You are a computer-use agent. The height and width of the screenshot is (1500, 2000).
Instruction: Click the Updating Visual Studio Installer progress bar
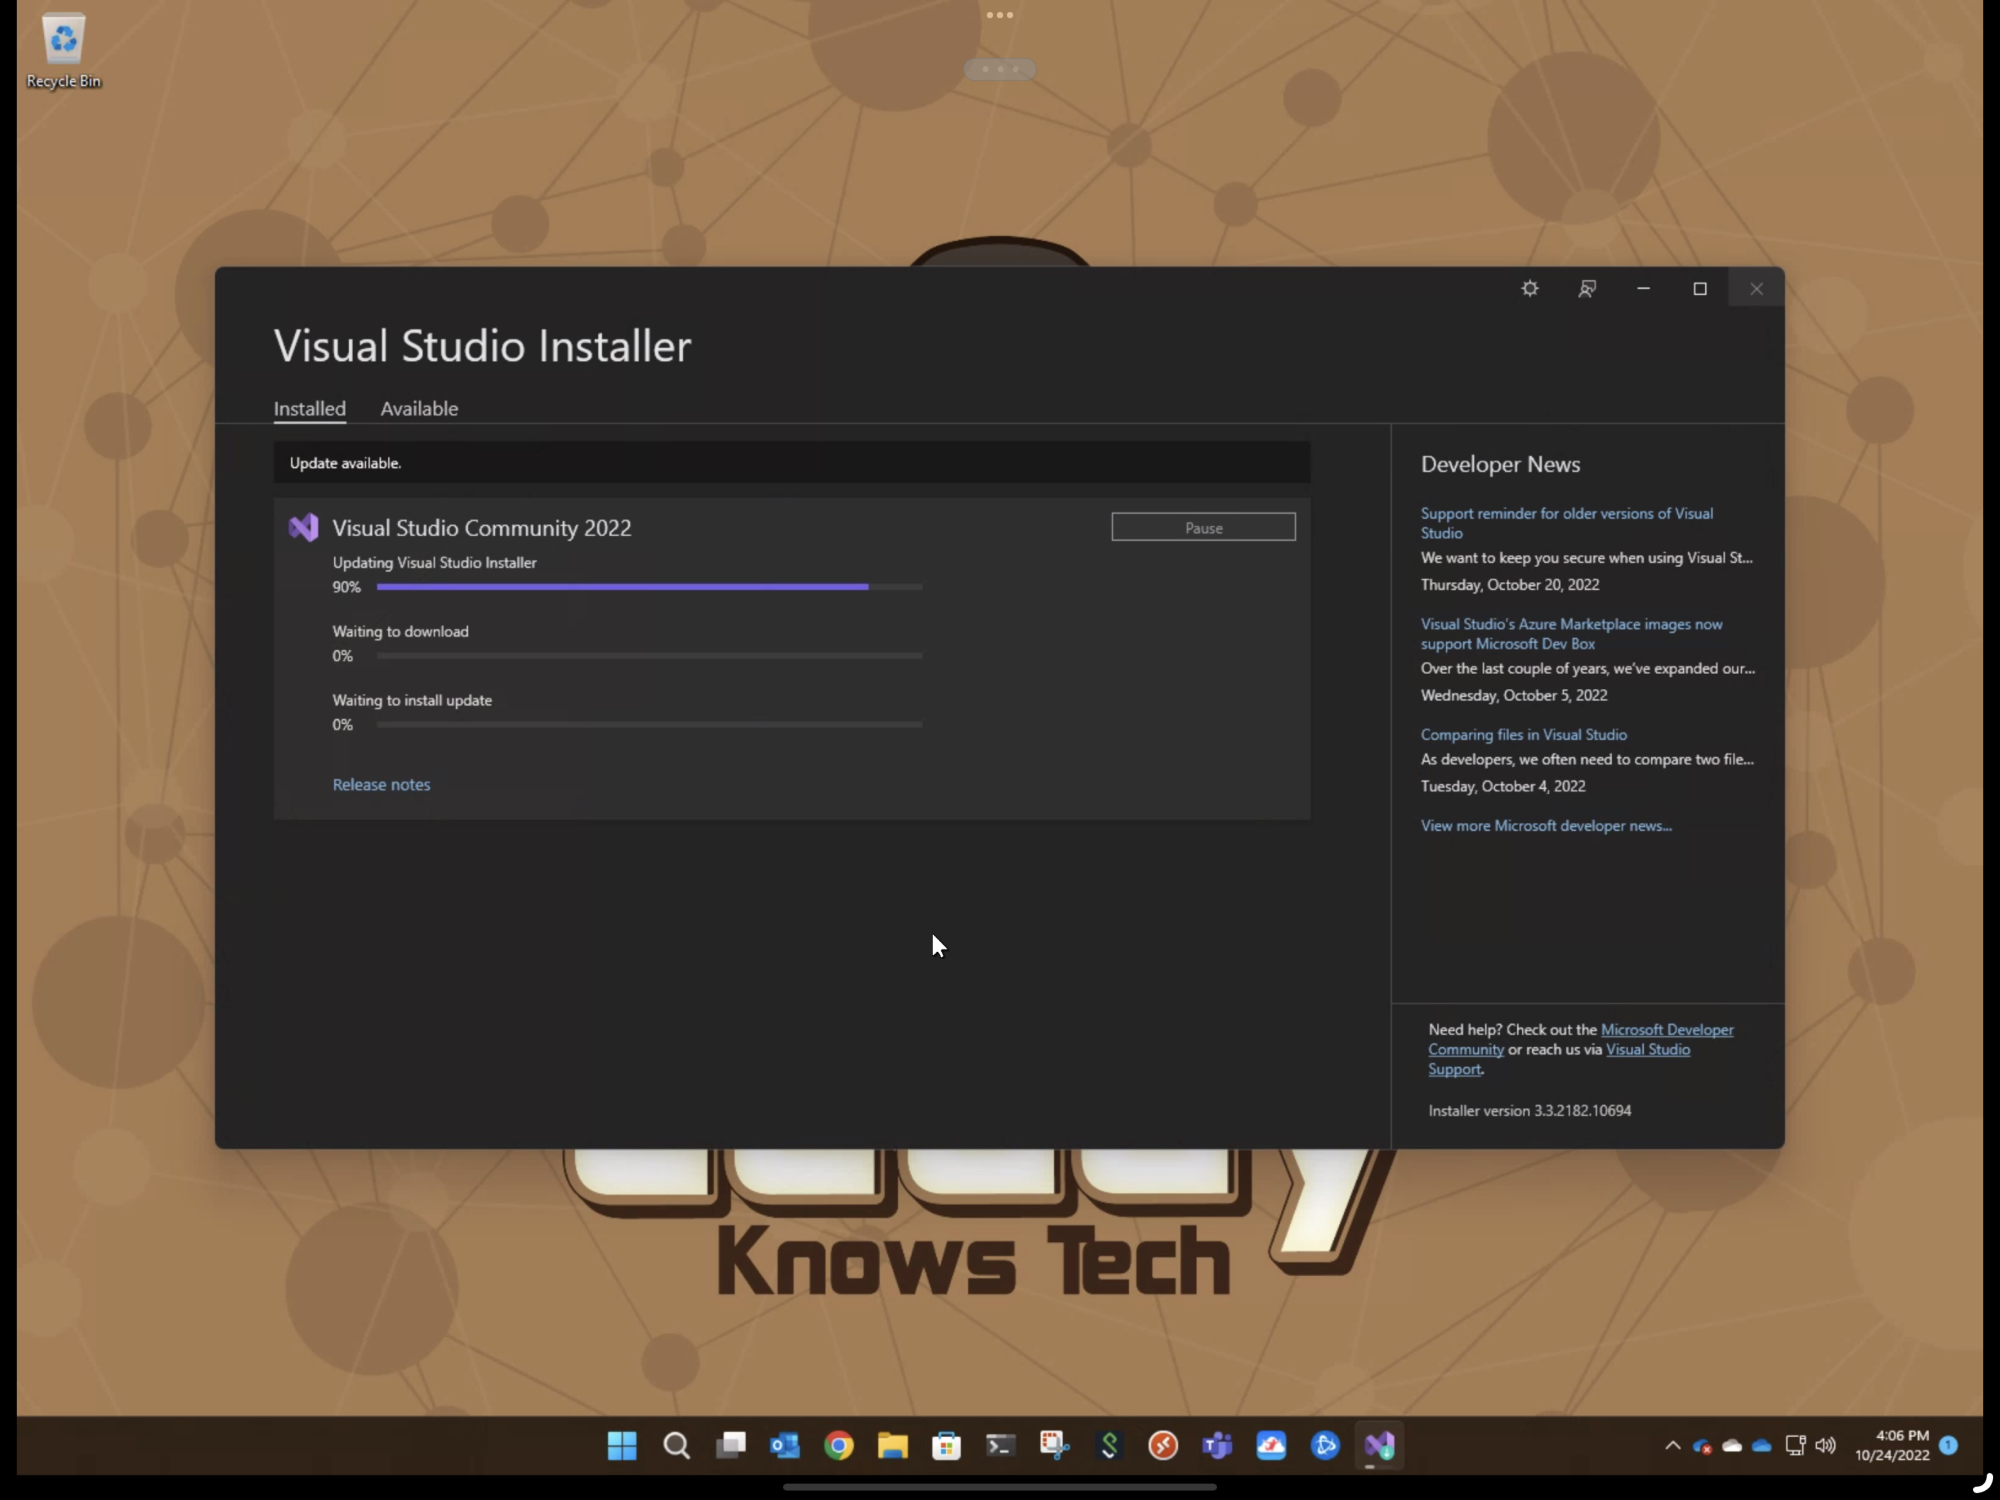[x=649, y=587]
